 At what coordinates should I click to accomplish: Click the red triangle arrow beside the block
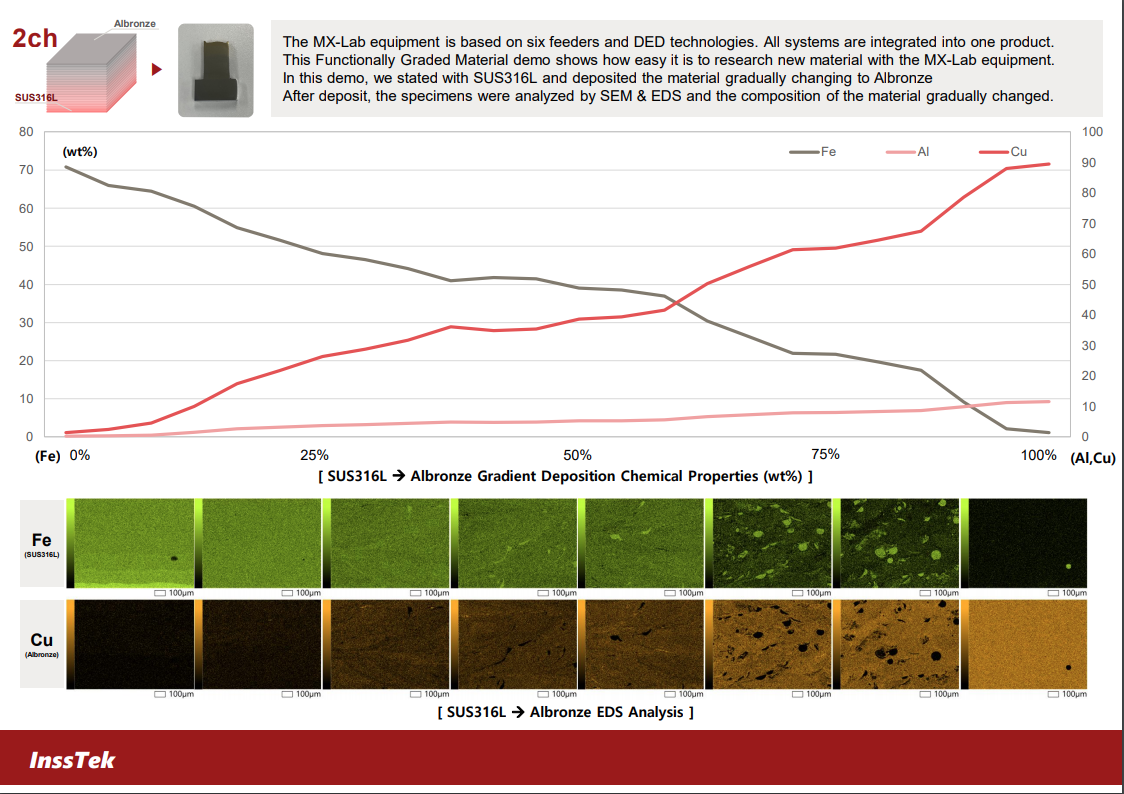click(x=156, y=70)
